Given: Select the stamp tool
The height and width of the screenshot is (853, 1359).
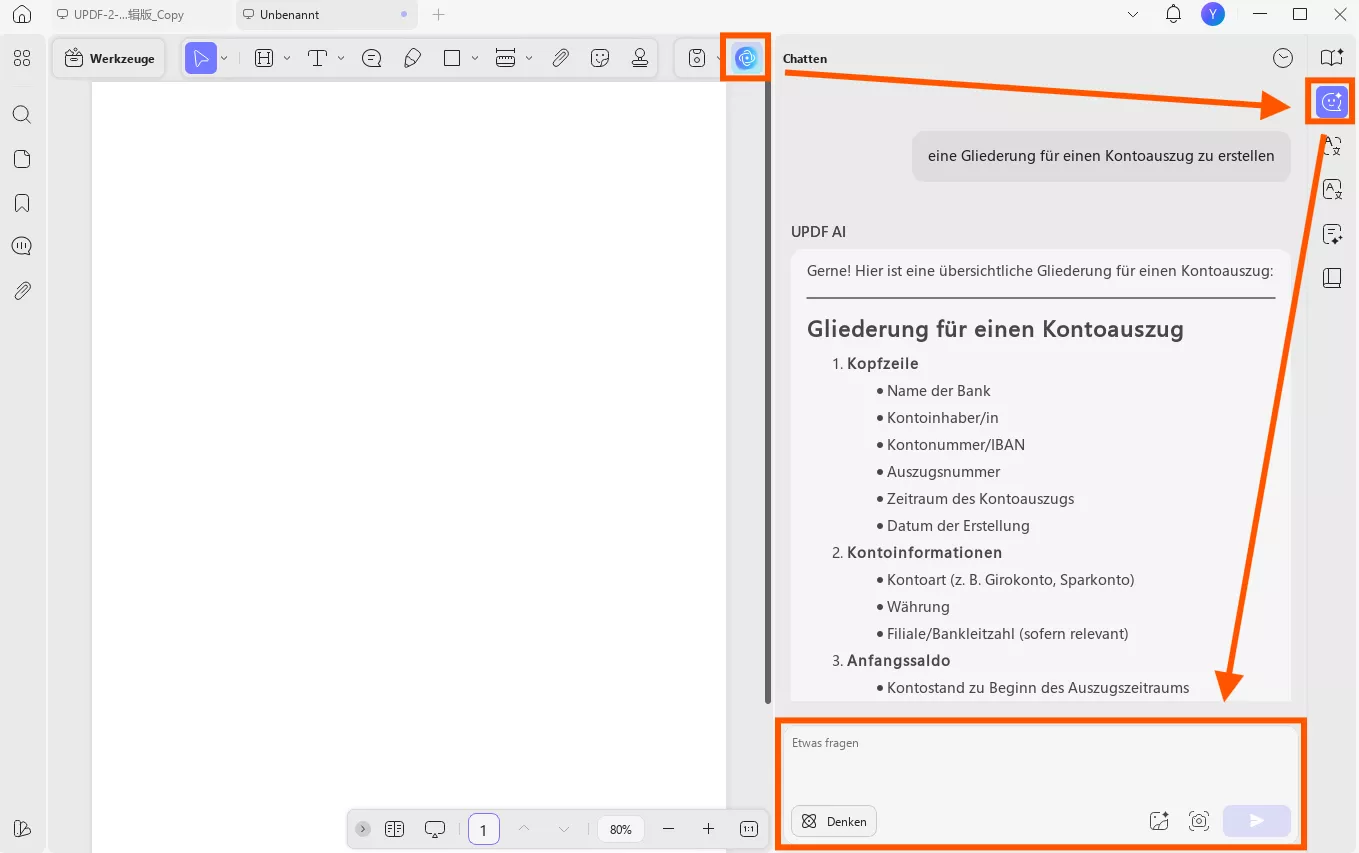Looking at the screenshot, I should 640,58.
